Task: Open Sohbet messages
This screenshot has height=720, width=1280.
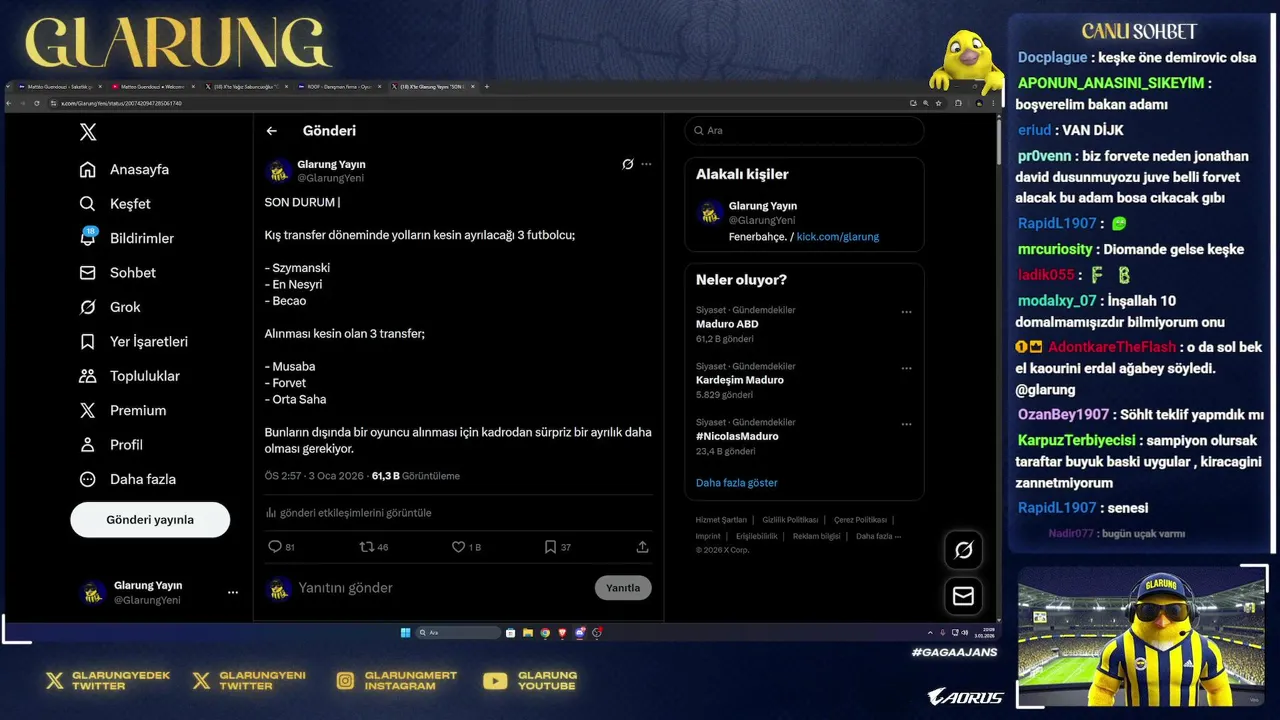Action: [x=117, y=273]
